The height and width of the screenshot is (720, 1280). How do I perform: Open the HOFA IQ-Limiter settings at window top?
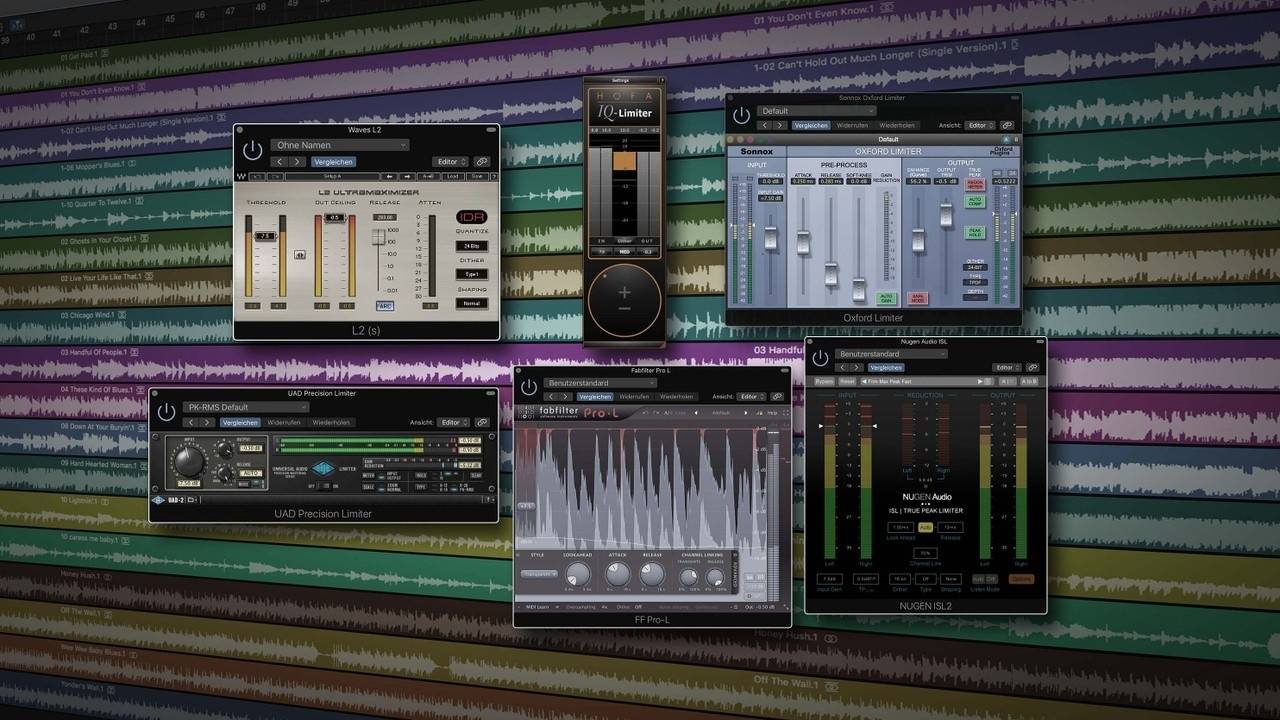pos(619,80)
